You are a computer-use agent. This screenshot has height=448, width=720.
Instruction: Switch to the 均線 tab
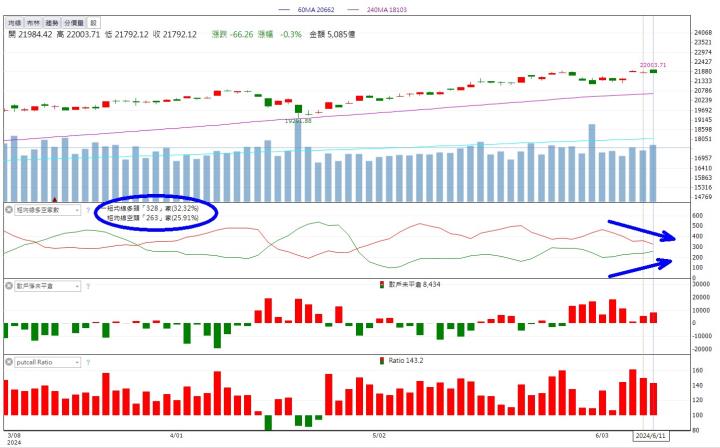point(15,22)
